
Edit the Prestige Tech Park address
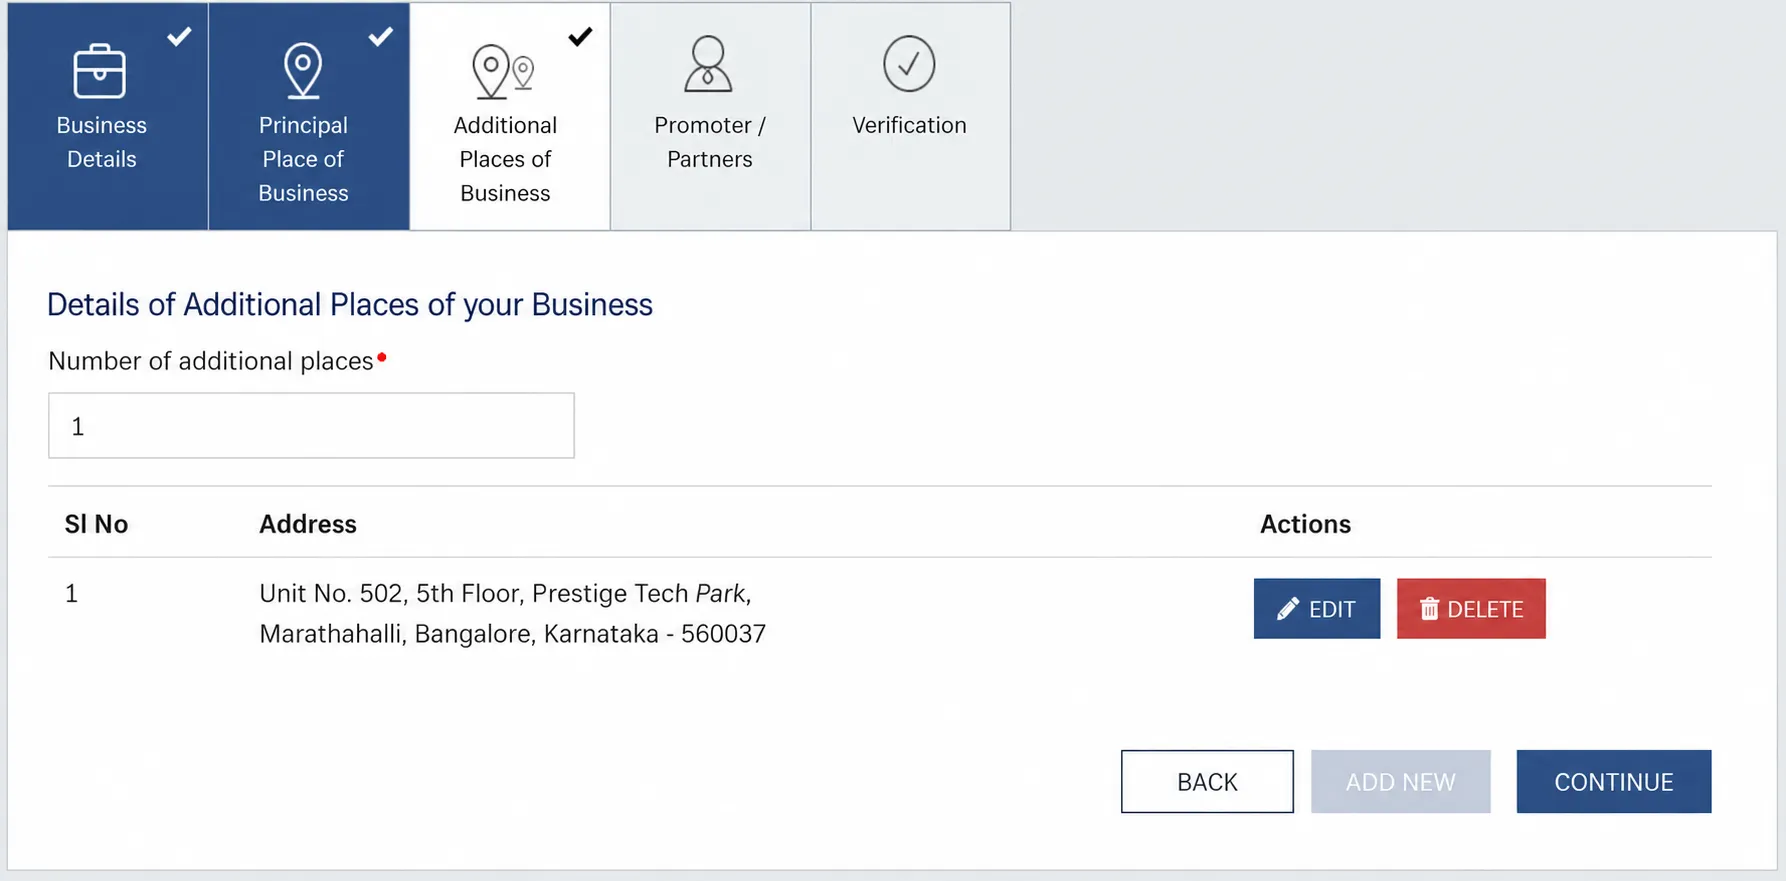[1317, 609]
